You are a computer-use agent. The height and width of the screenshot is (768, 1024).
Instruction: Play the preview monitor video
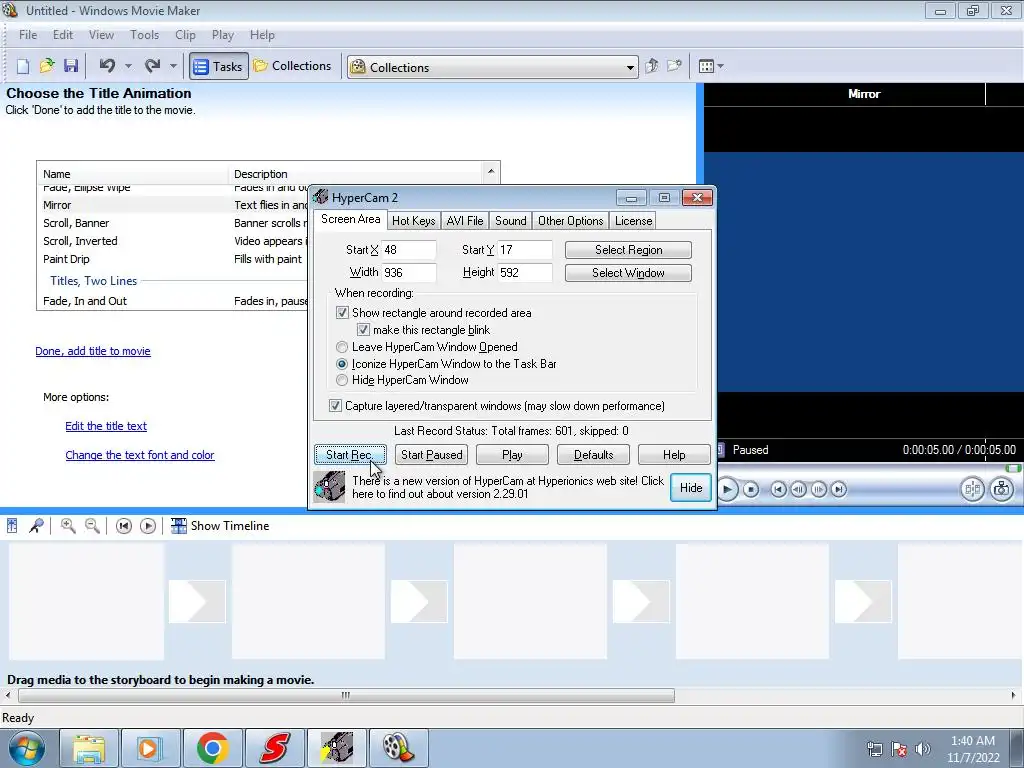728,489
